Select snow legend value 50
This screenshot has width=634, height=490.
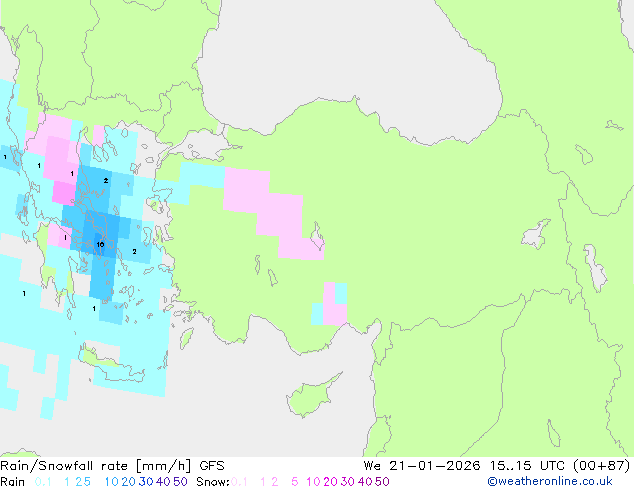coord(383,482)
